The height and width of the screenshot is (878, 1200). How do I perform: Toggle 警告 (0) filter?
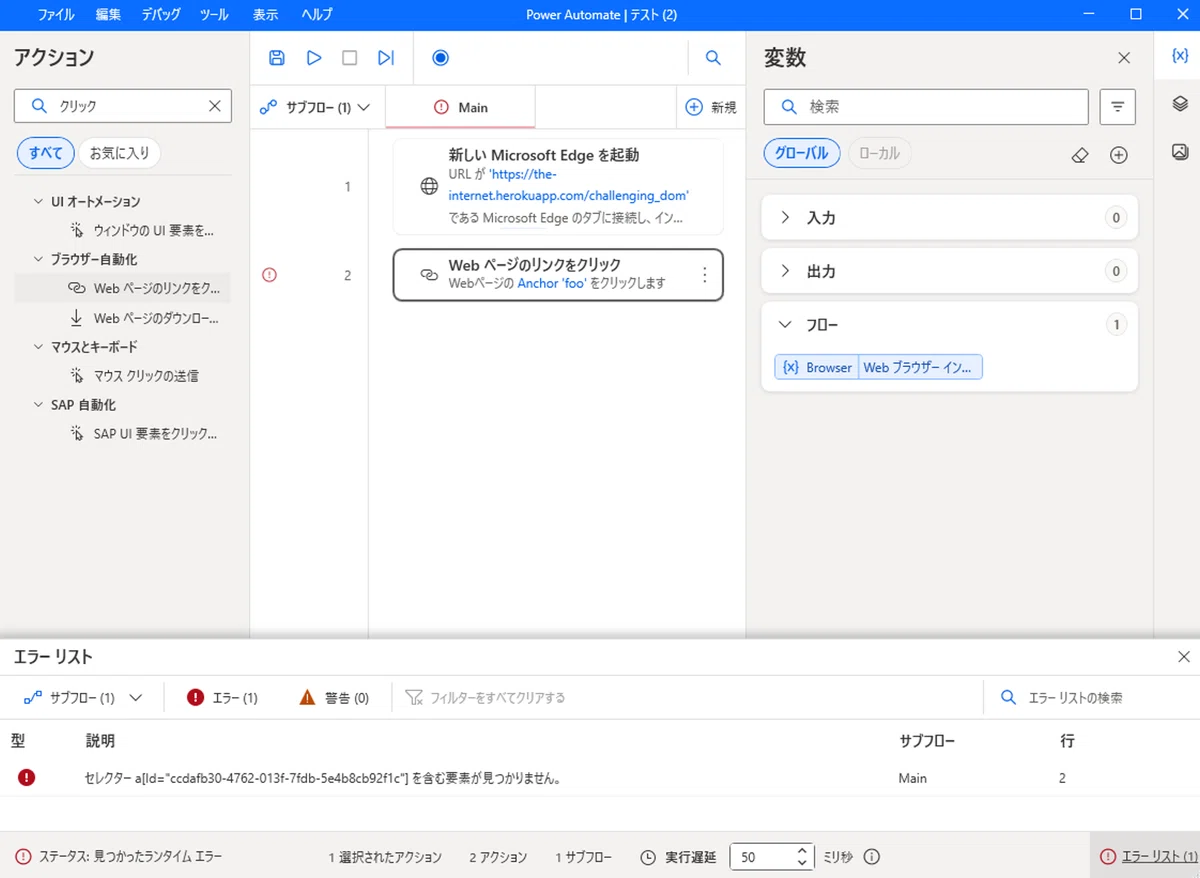click(x=334, y=698)
